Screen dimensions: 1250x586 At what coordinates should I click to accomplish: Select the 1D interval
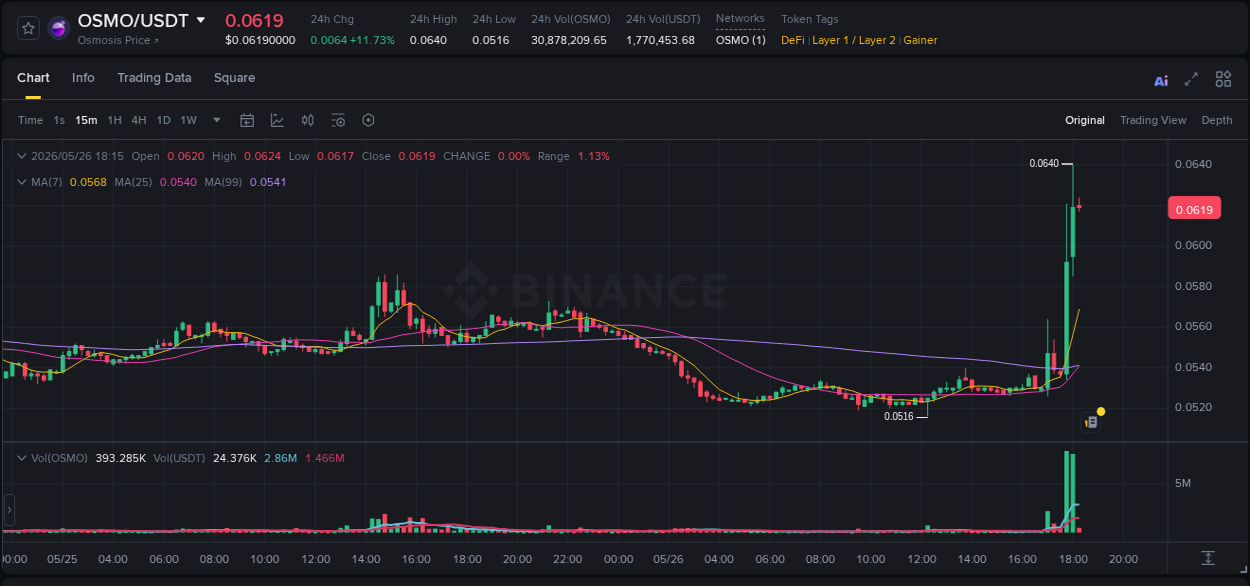[164, 120]
